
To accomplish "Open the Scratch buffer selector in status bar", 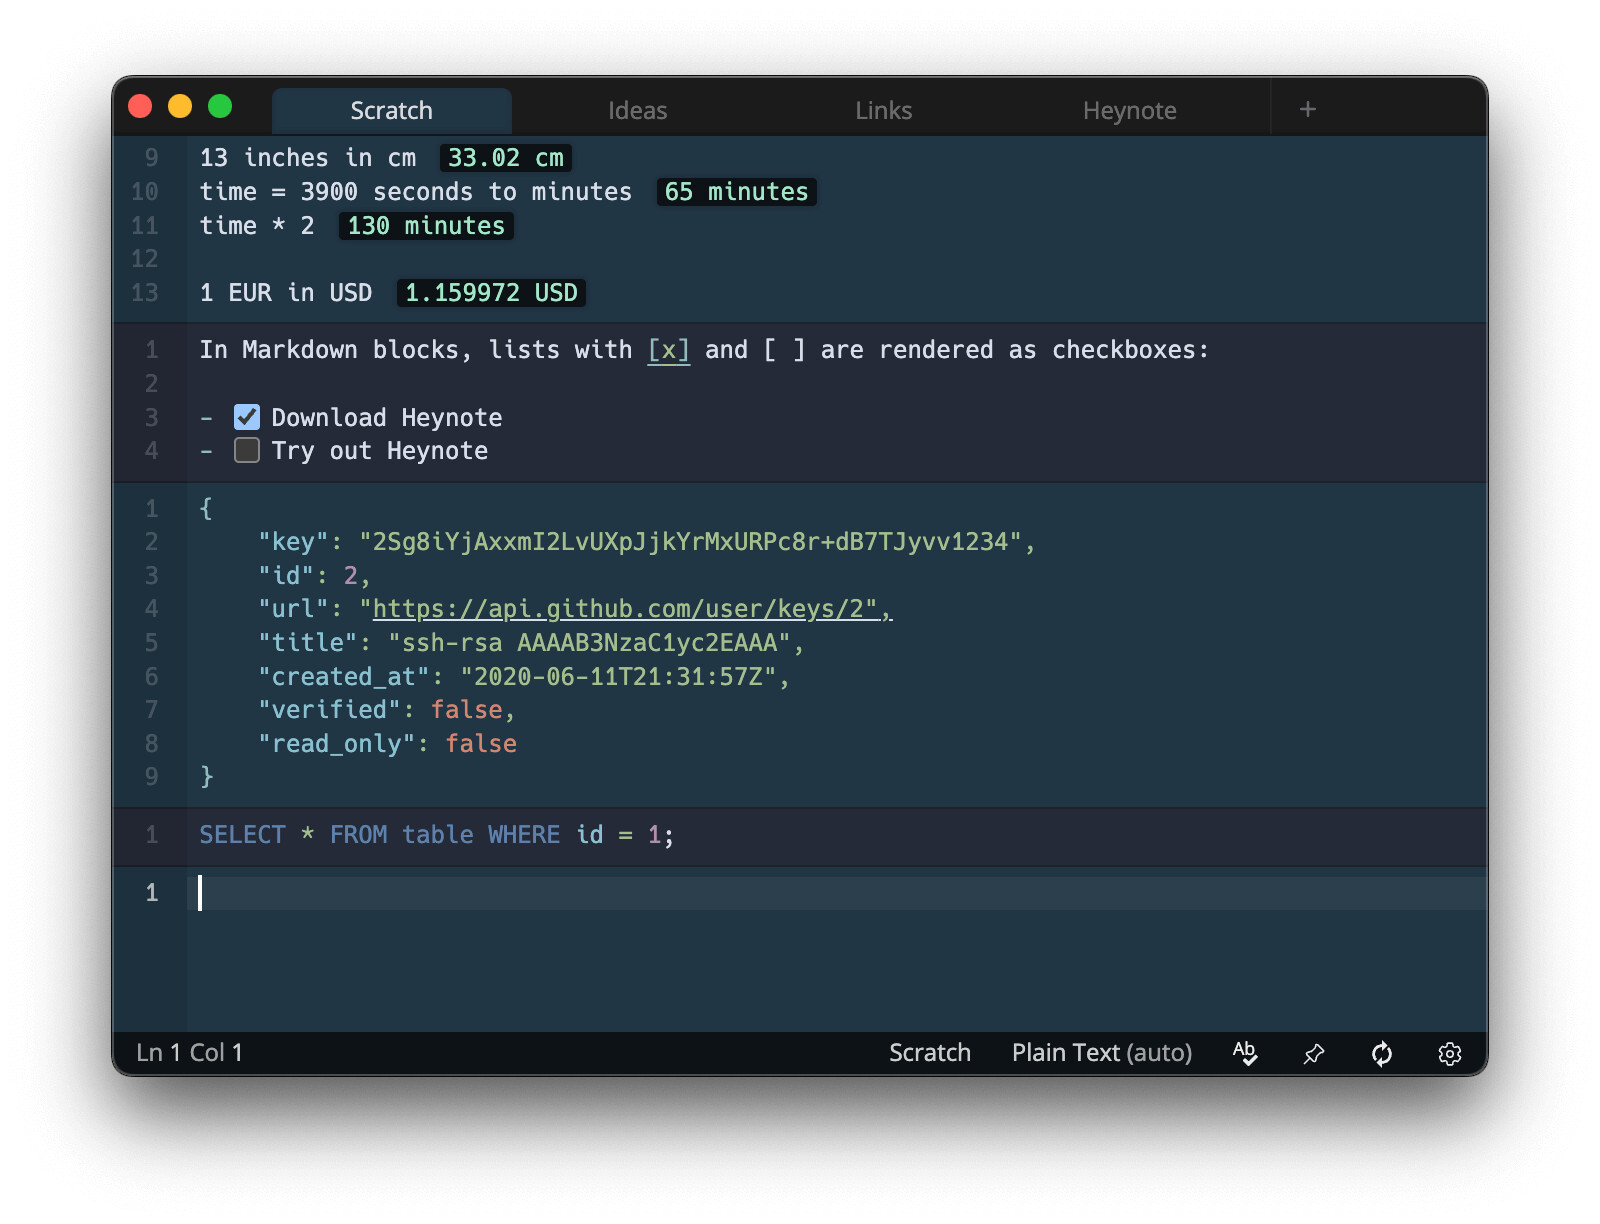I will 930,1053.
